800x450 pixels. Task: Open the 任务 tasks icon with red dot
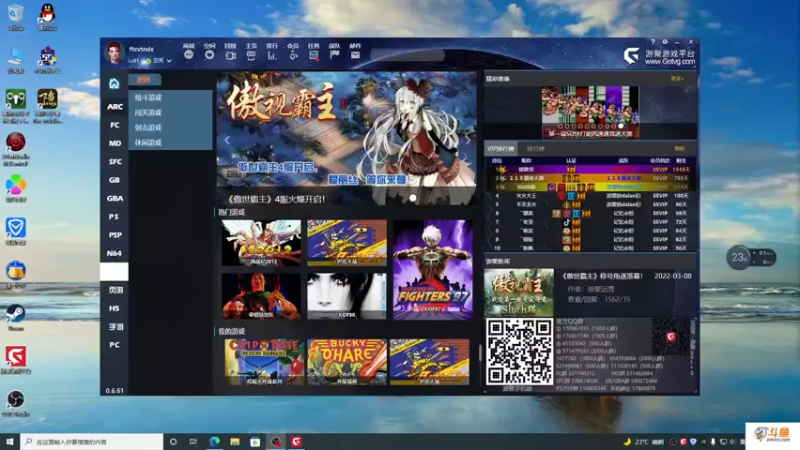pyautogui.click(x=314, y=55)
